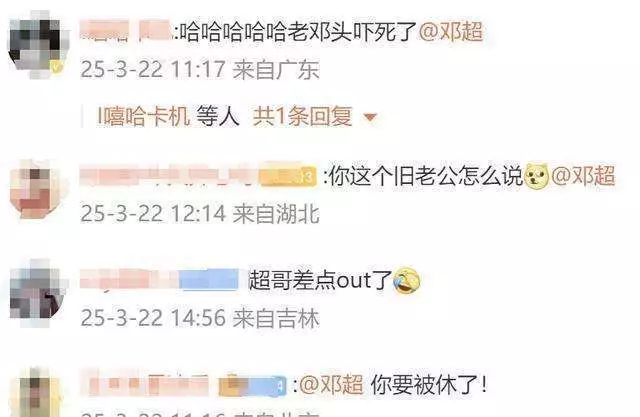This screenshot has width=640, height=417.
Task: Click the blurred username of the first commenter
Action: tap(126, 31)
